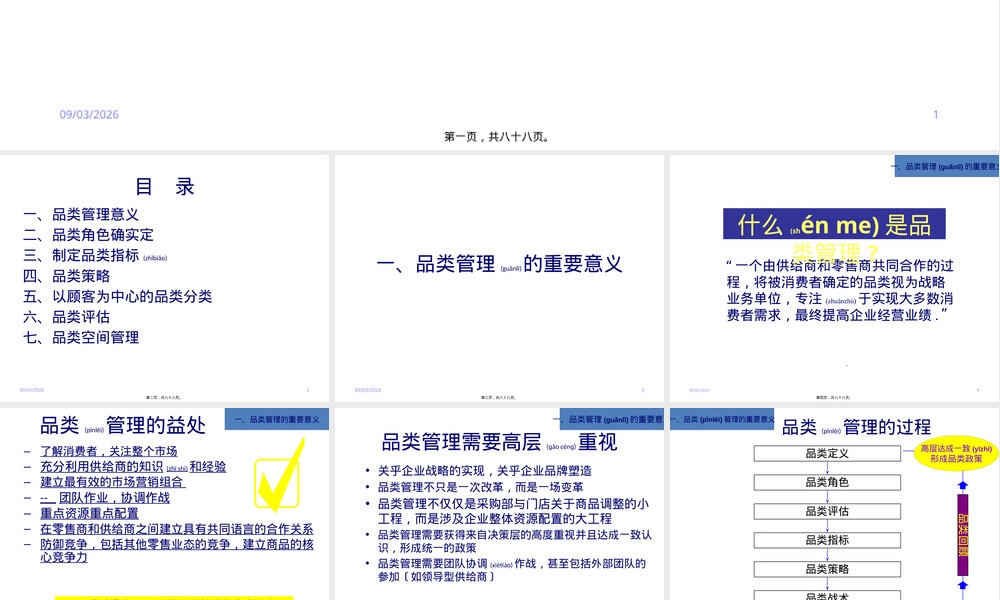Viewport: 1000px width, 600px height.
Task: Click the yellow 高层达成一致 ellipse callout
Action: click(956, 453)
